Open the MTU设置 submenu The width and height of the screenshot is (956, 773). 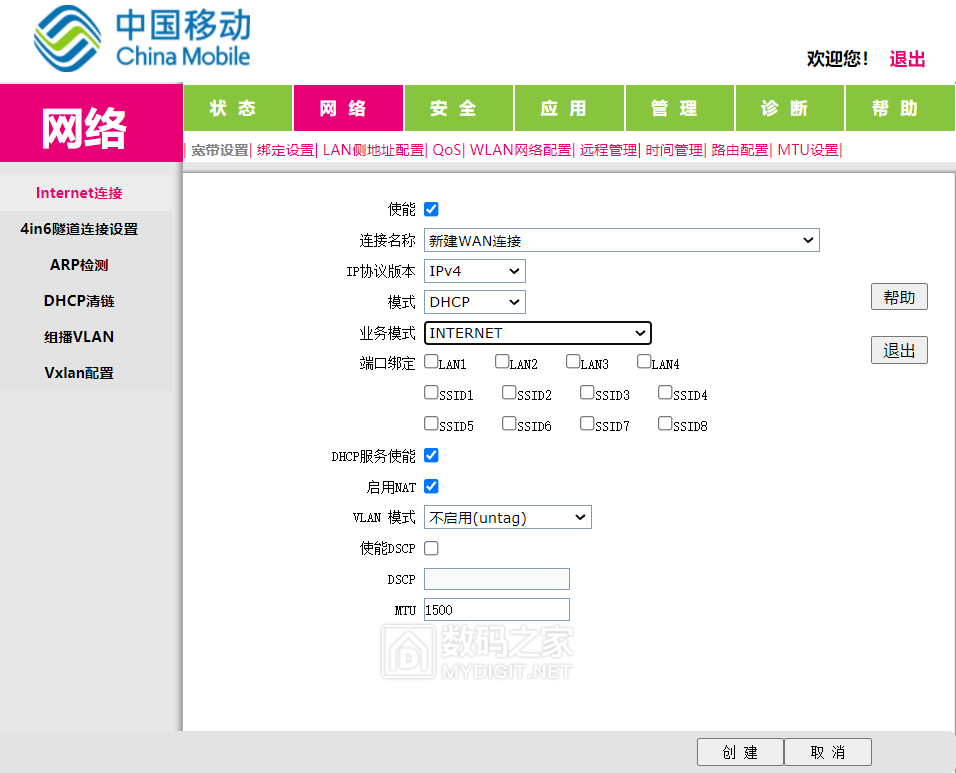point(808,150)
